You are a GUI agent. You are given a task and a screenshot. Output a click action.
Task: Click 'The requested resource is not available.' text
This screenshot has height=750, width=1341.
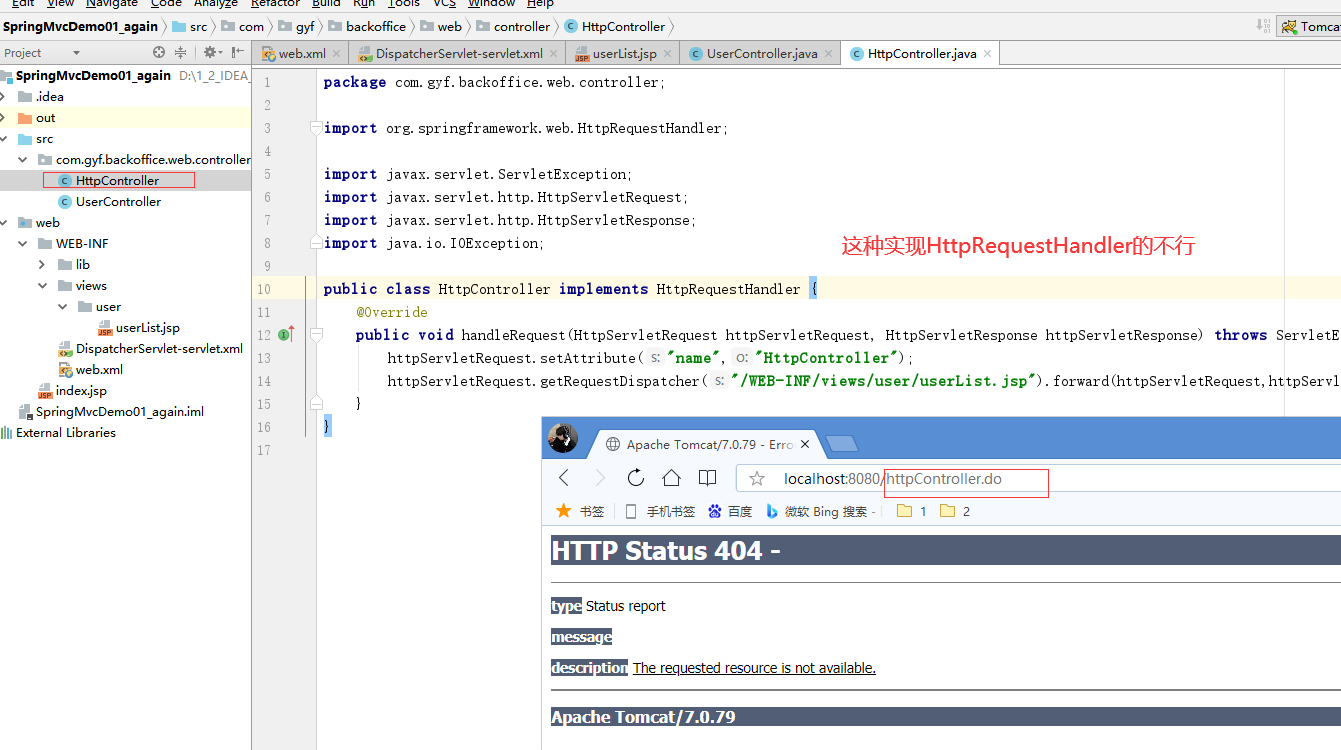coord(754,668)
